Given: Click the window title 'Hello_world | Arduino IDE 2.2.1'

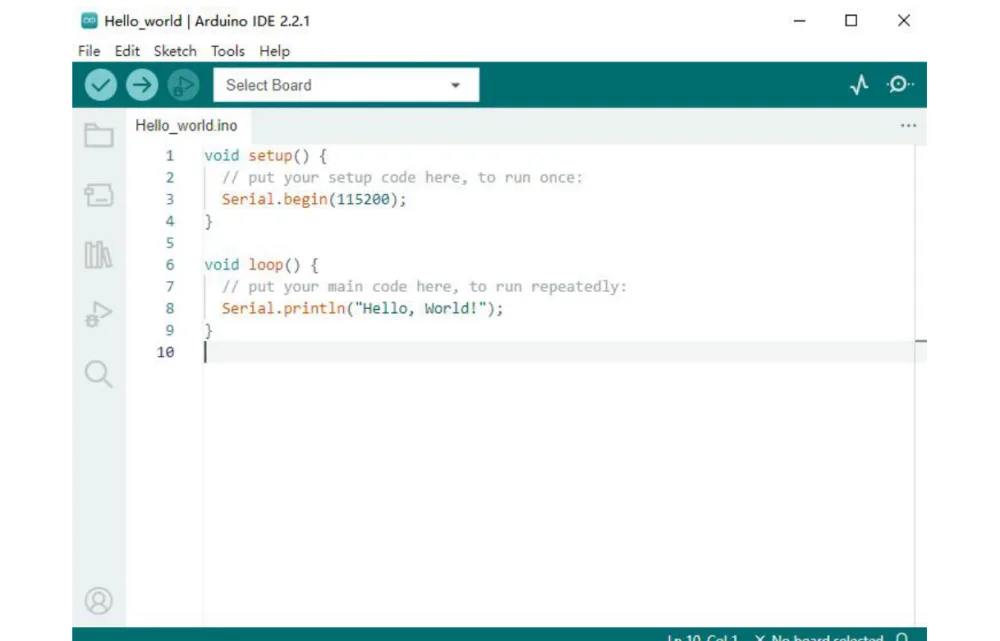Looking at the screenshot, I should point(207,21).
